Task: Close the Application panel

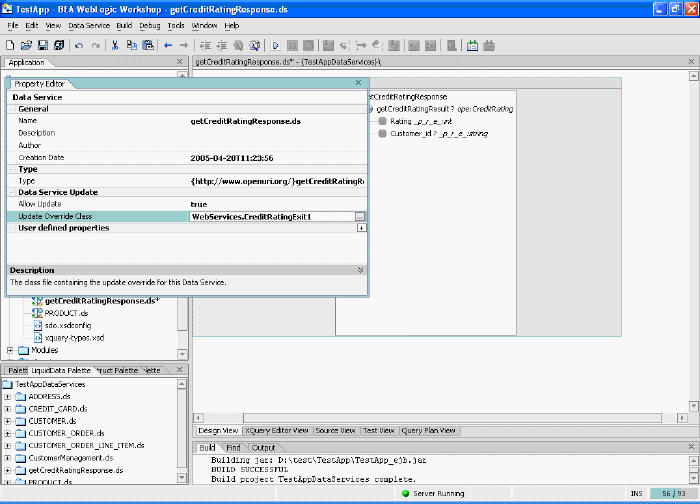Action: coord(179,62)
